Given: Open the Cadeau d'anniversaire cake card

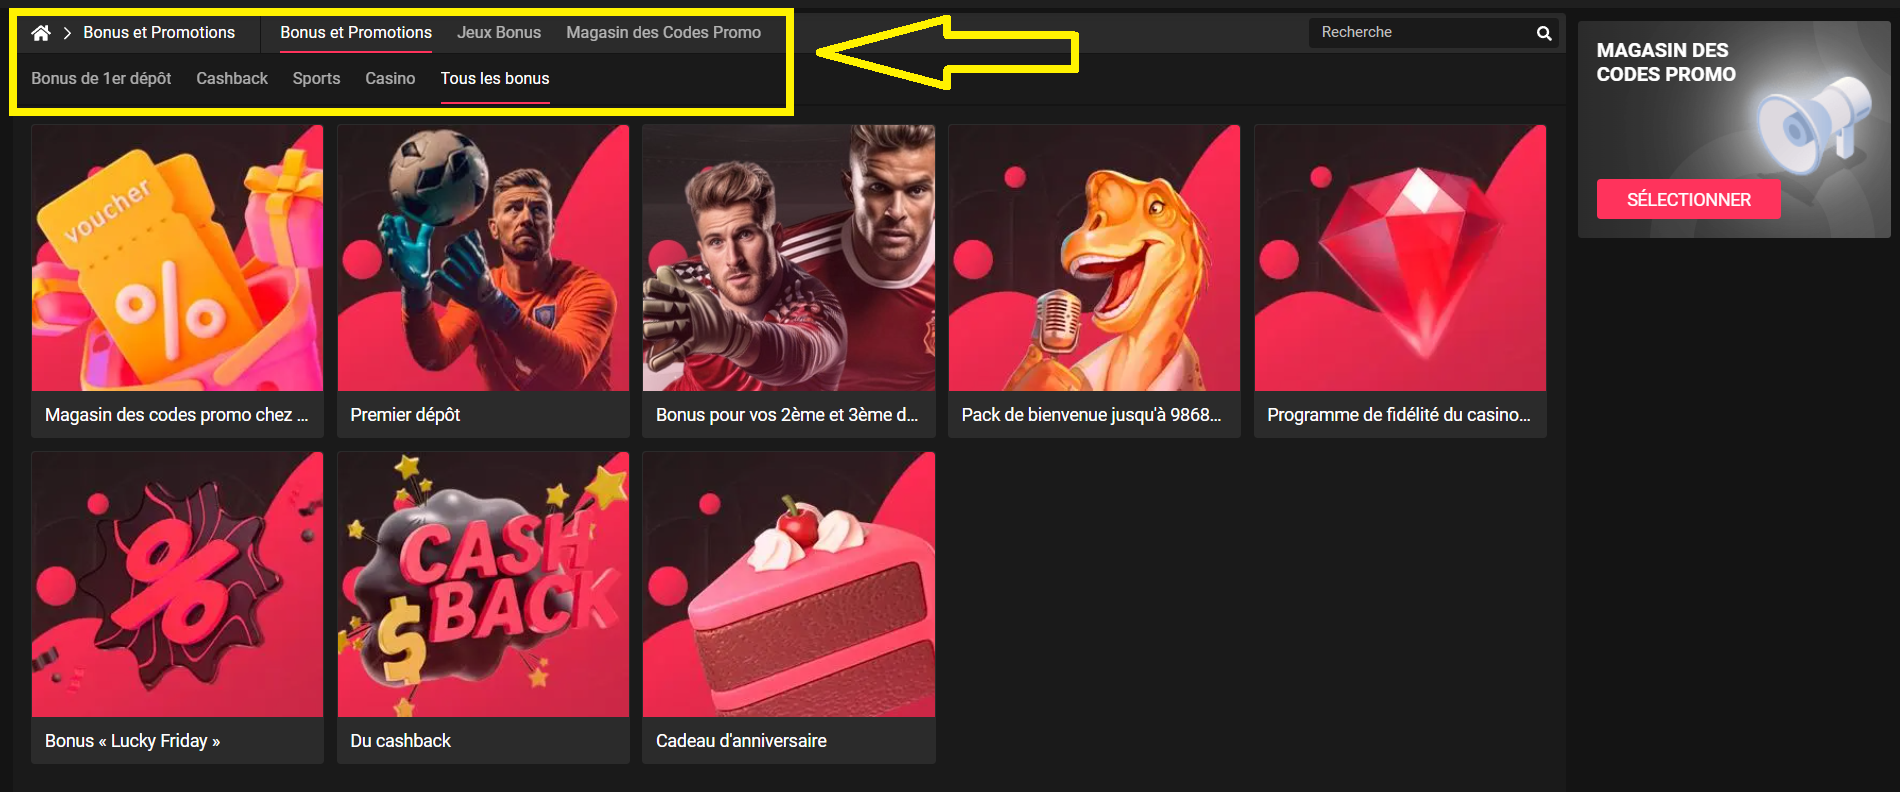Looking at the screenshot, I should point(788,607).
